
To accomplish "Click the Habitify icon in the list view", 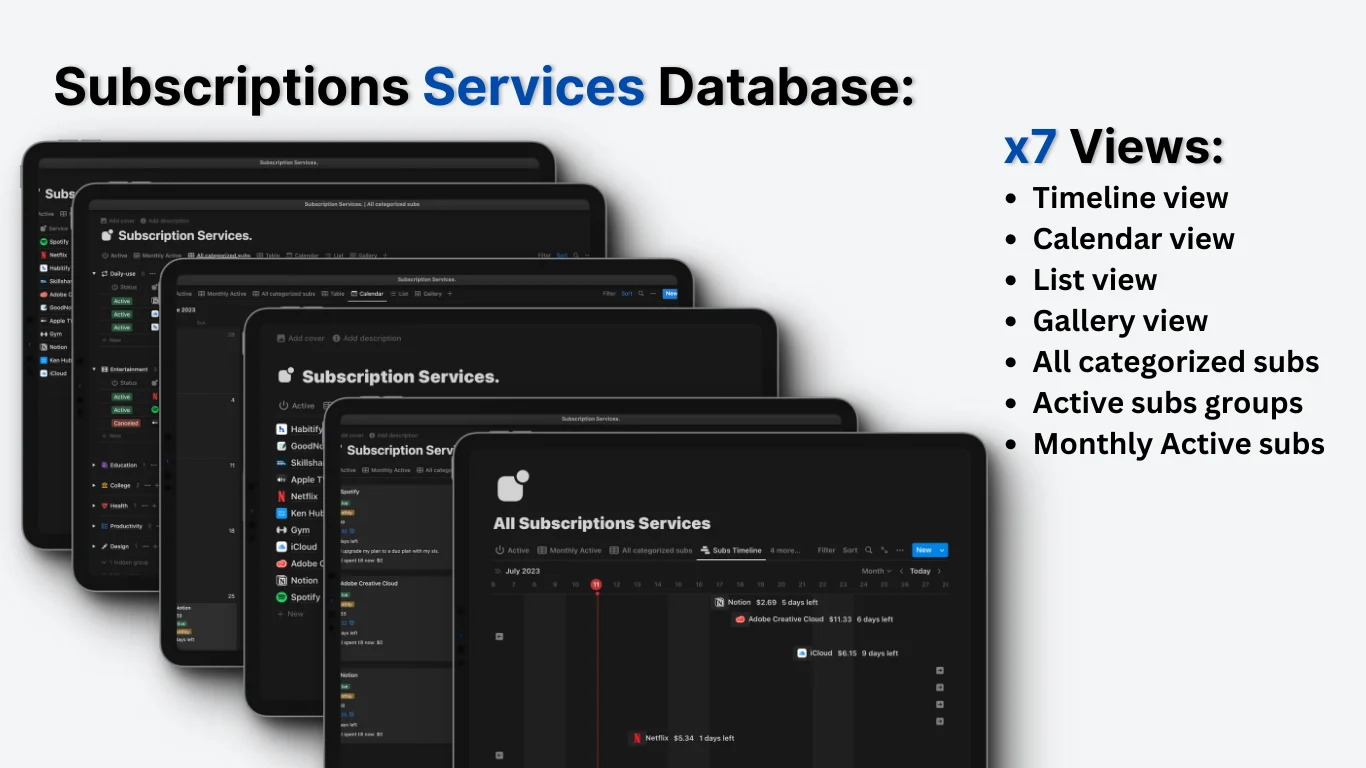I will (x=282, y=429).
